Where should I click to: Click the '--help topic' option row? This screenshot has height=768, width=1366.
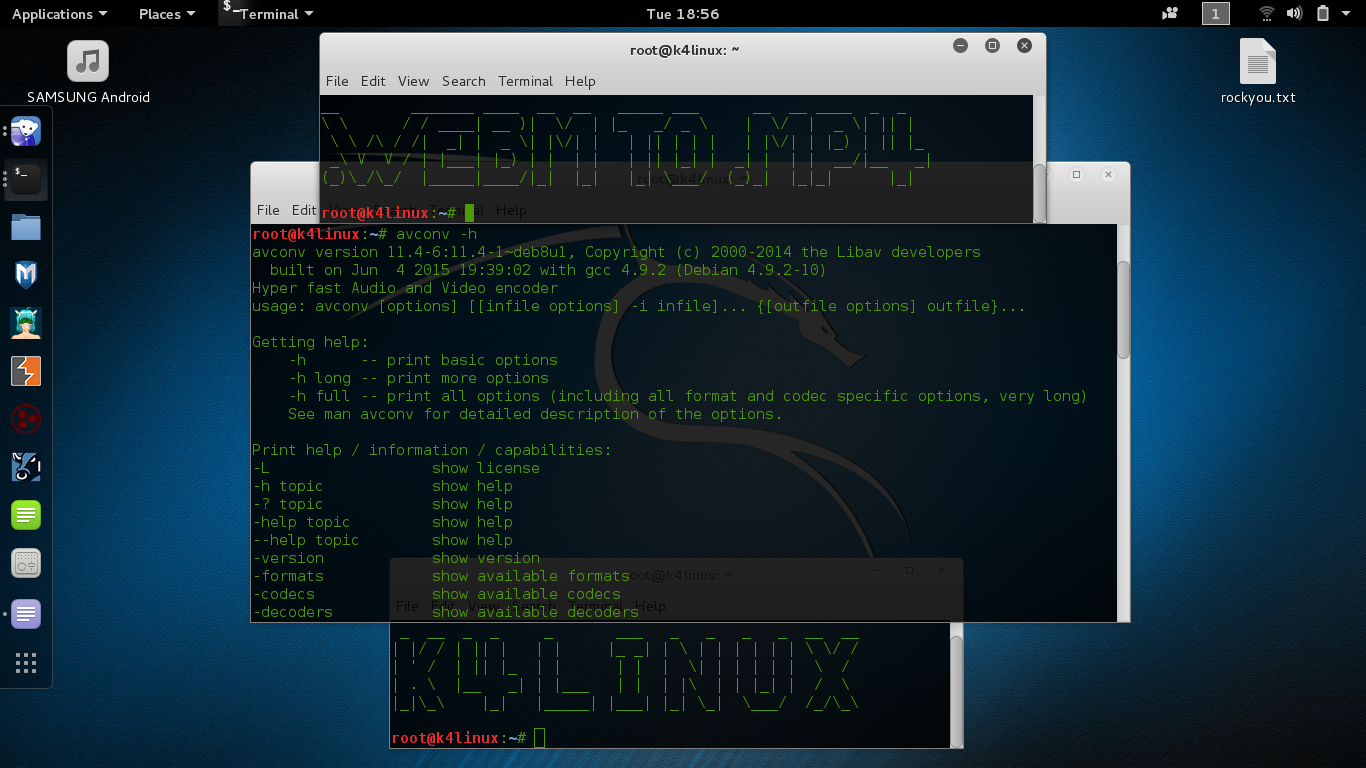point(382,540)
